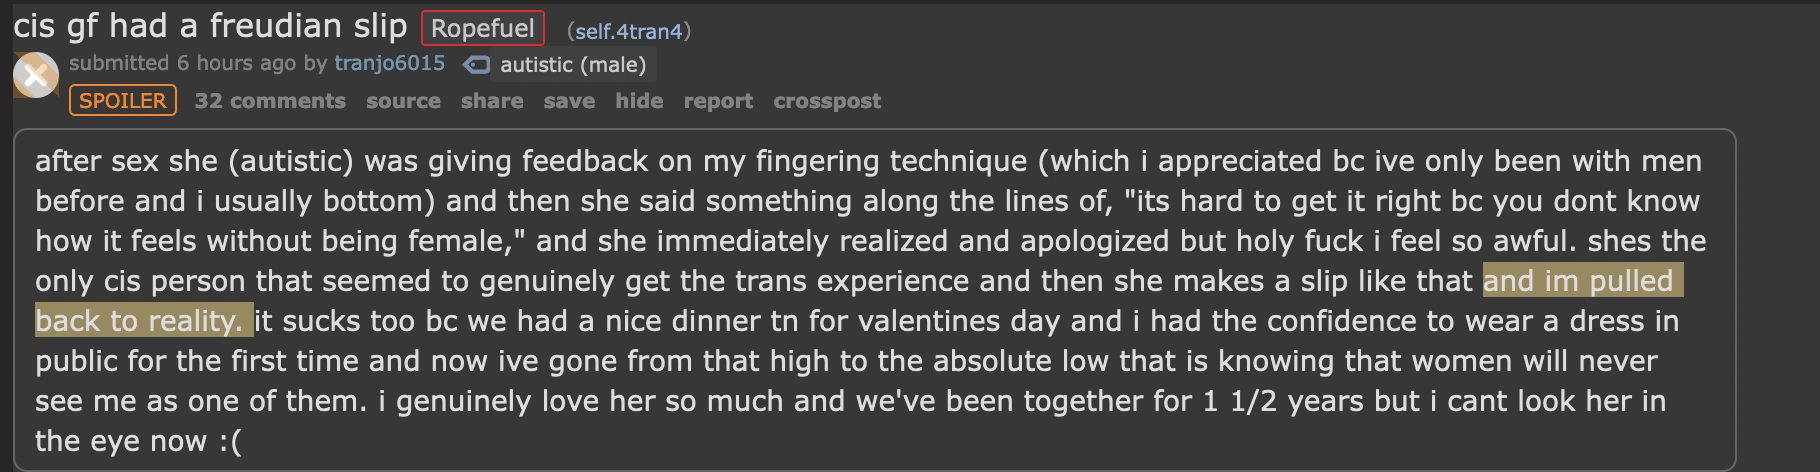
Task: Click the highlighted 'back to reality.' text
Action: click(x=143, y=321)
